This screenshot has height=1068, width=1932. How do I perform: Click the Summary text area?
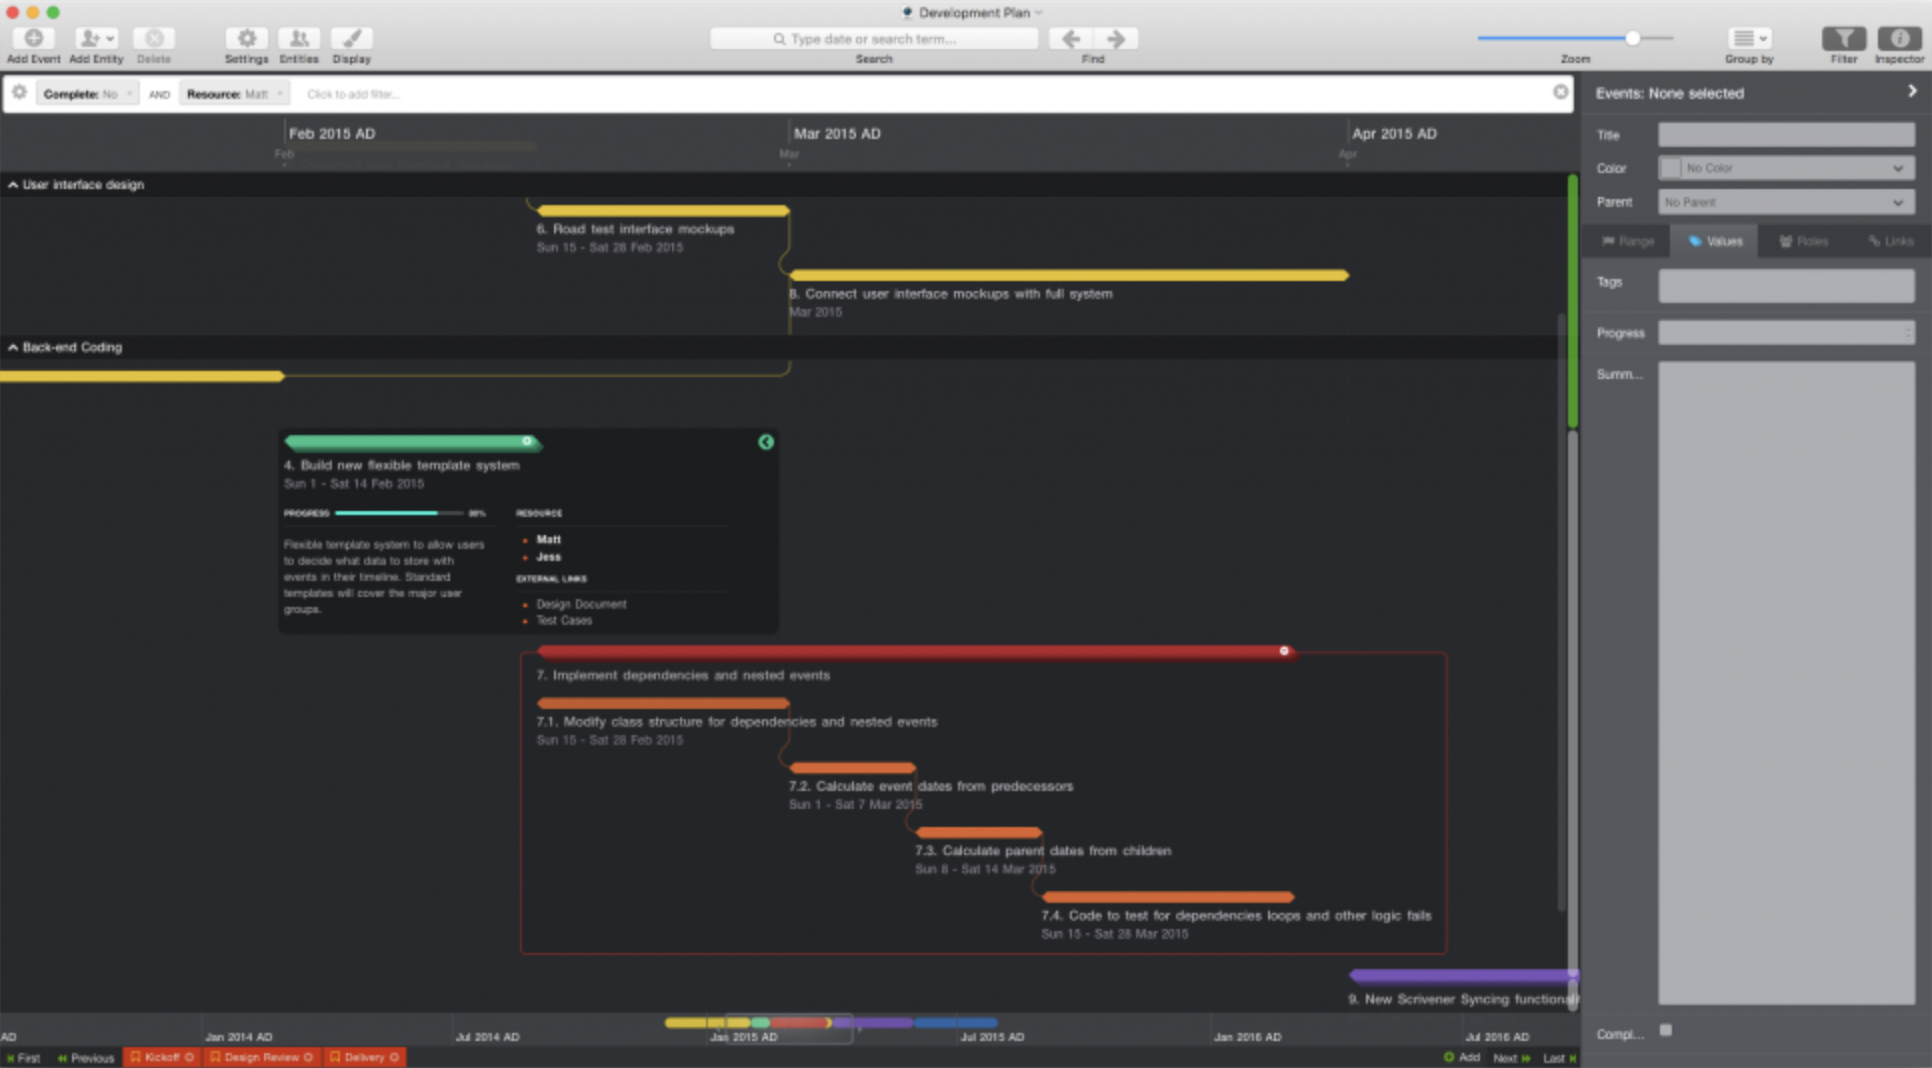(x=1786, y=683)
